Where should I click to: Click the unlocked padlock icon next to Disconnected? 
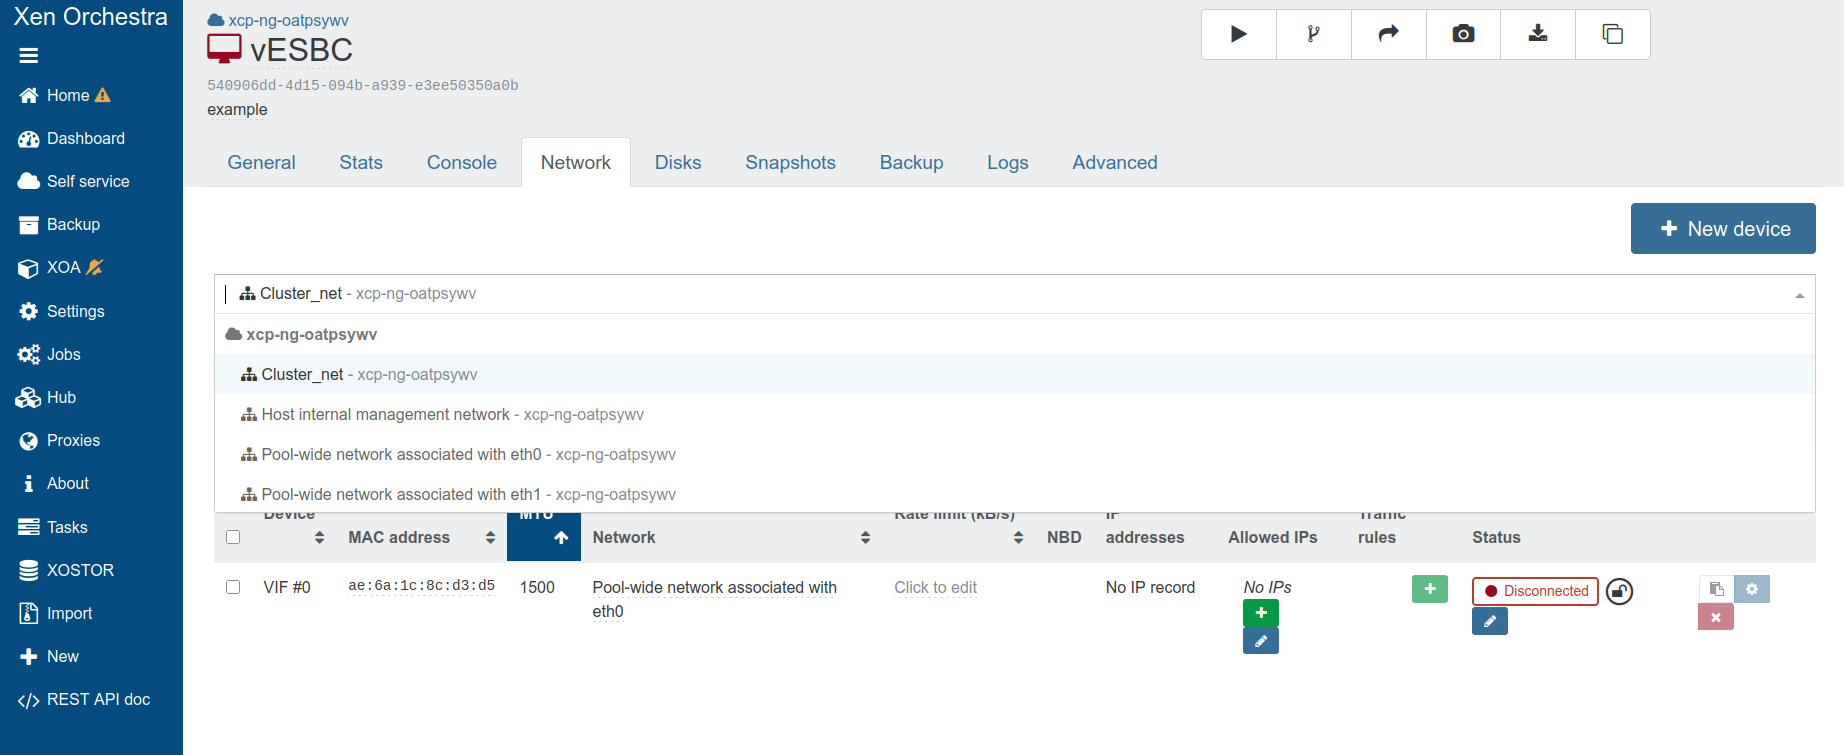tap(1619, 592)
